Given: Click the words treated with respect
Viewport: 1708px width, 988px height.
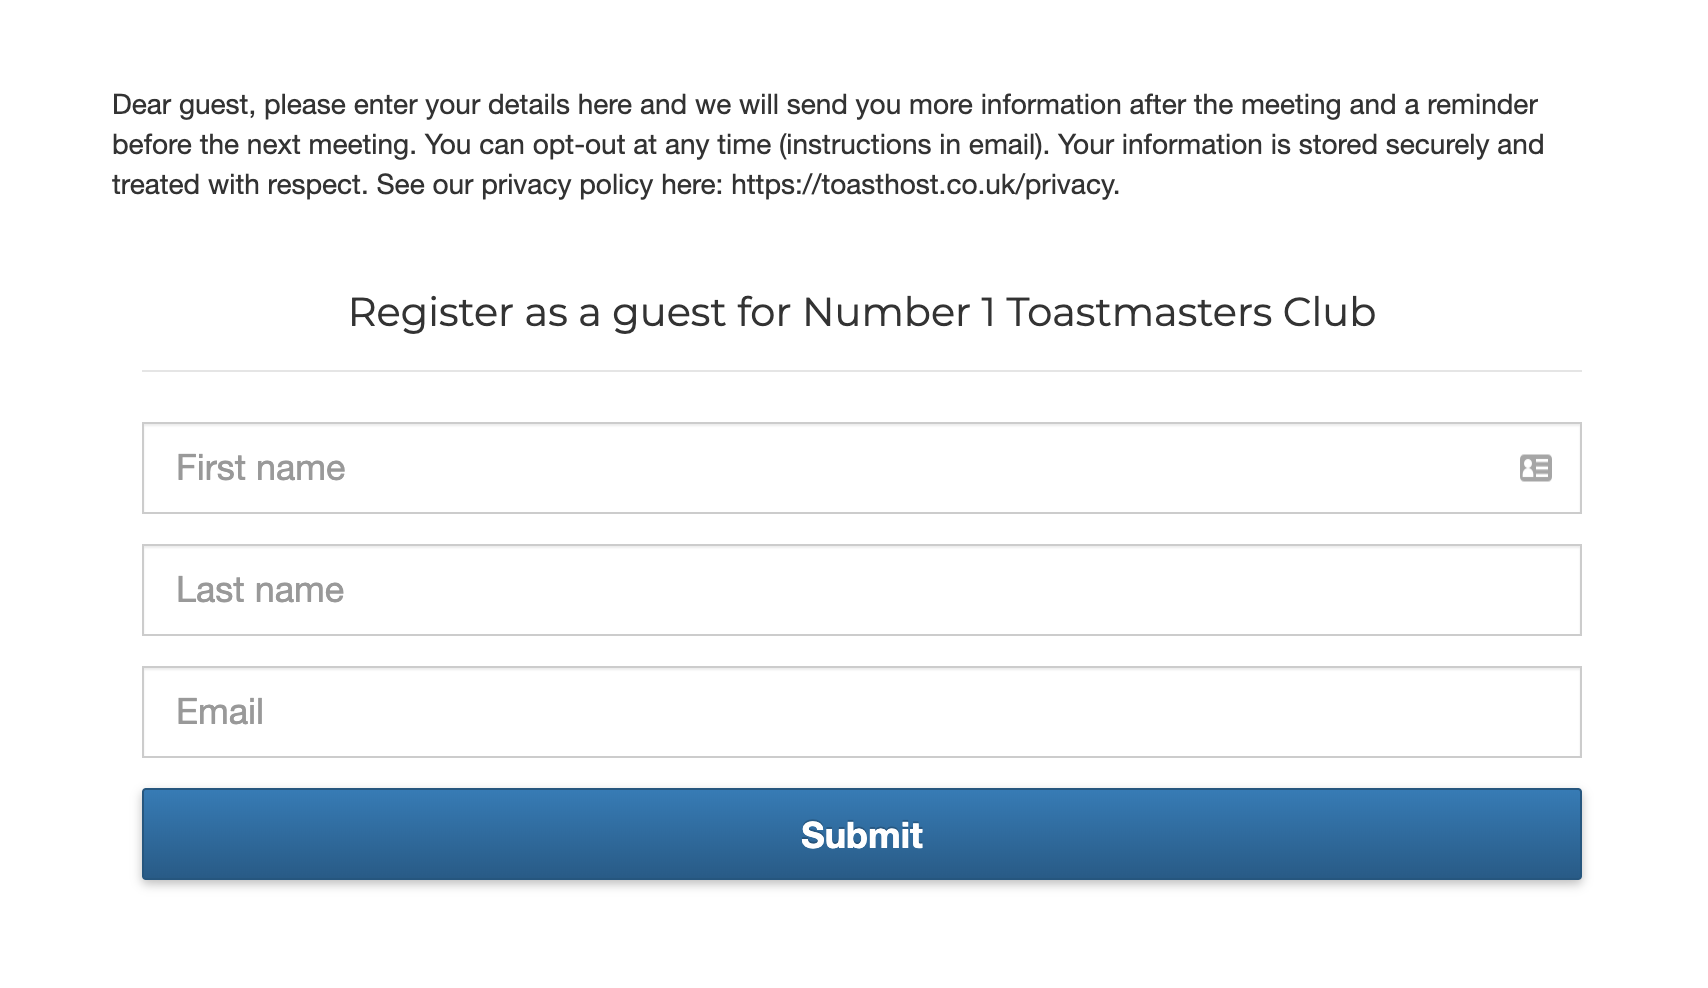Looking at the screenshot, I should point(240,185).
